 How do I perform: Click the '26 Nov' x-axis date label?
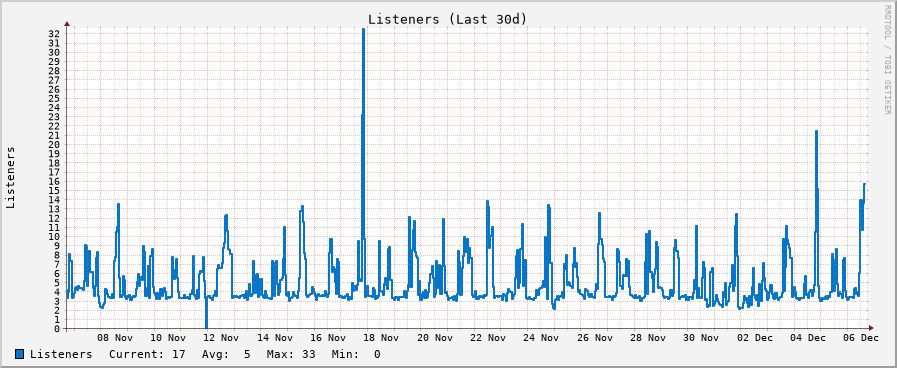(595, 338)
